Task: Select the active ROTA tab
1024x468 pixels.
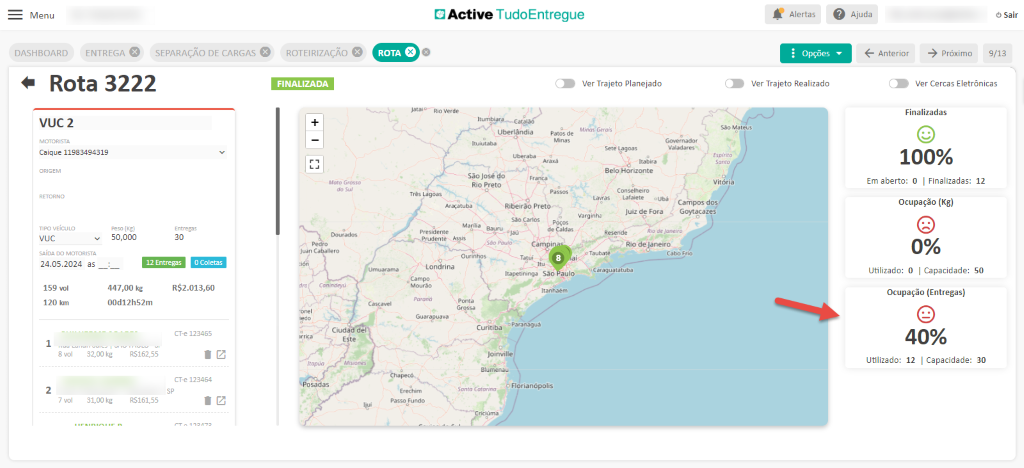Action: (389, 53)
